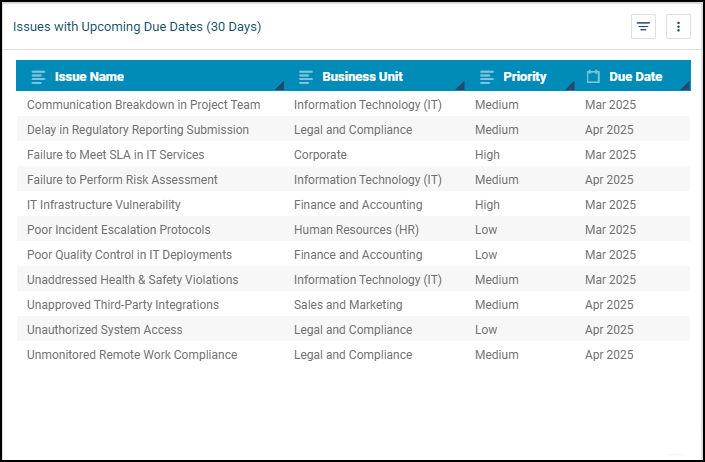Open Failure to Meet SLA in IT Services
The image size is (705, 462).
click(x=115, y=155)
